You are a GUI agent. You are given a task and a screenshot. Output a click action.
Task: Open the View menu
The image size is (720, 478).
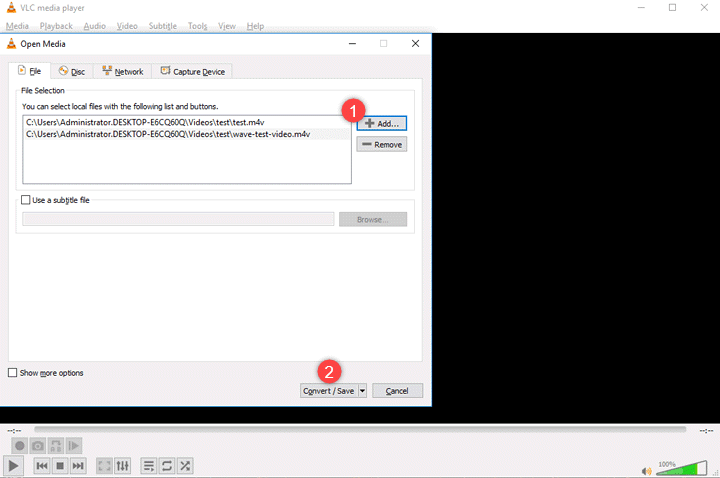[x=226, y=26]
